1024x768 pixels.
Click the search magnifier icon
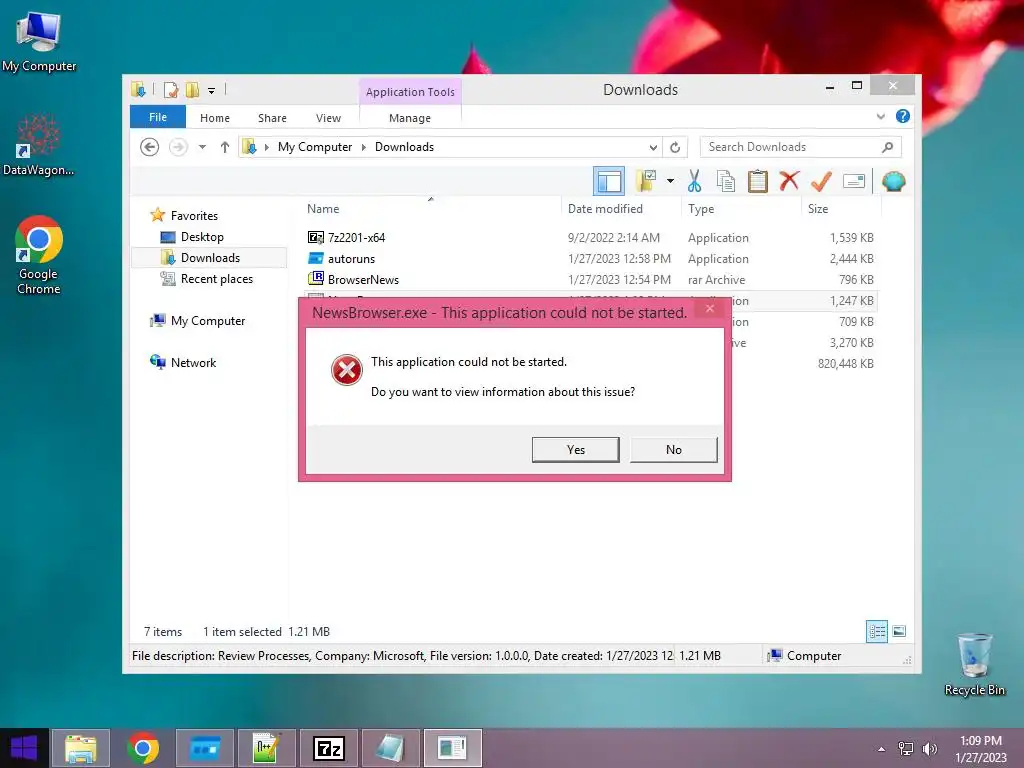(x=887, y=147)
